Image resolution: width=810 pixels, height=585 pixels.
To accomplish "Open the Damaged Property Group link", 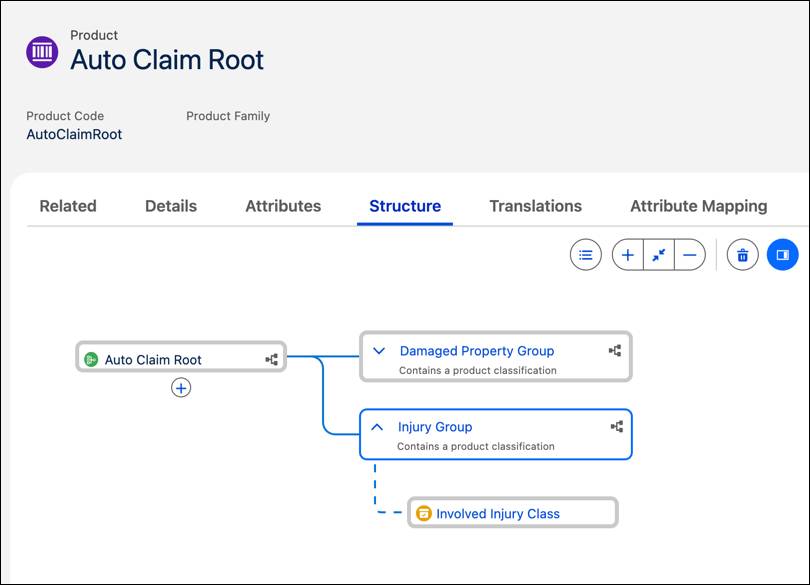I will click(x=477, y=351).
